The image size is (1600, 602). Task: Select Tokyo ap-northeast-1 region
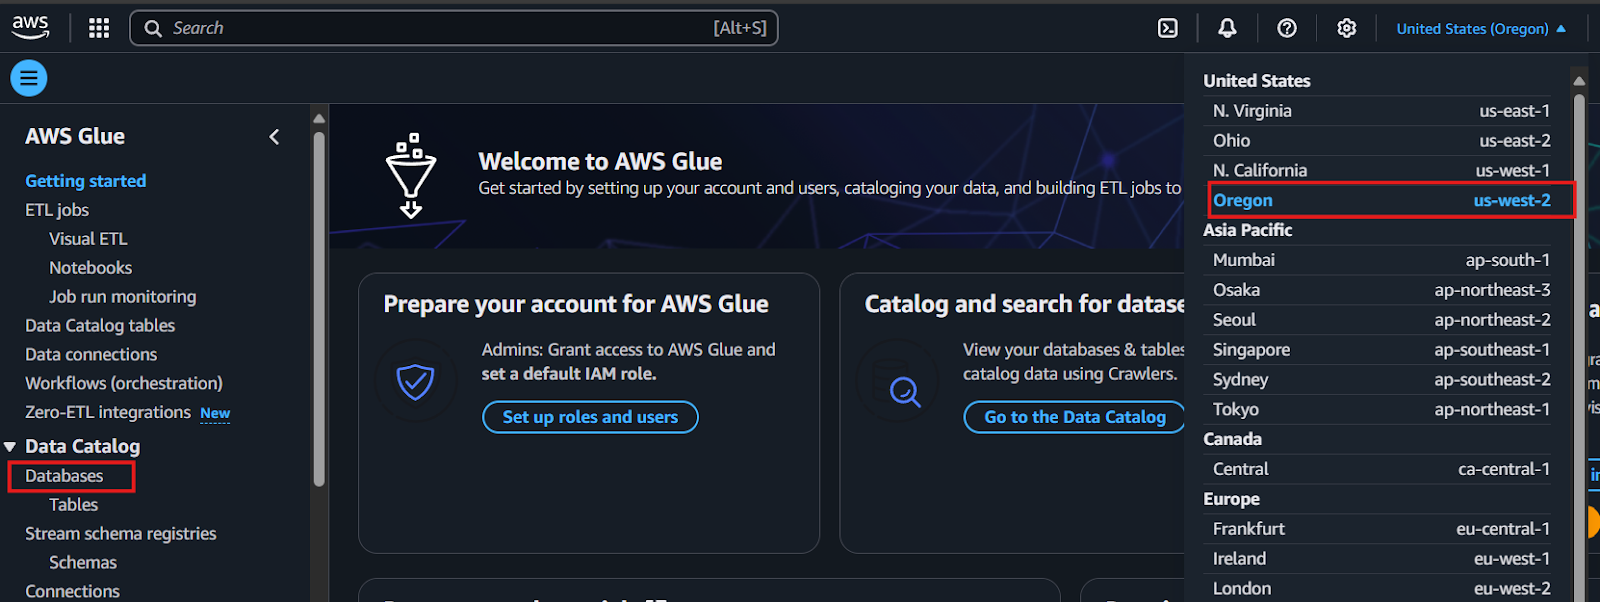tap(1381, 410)
